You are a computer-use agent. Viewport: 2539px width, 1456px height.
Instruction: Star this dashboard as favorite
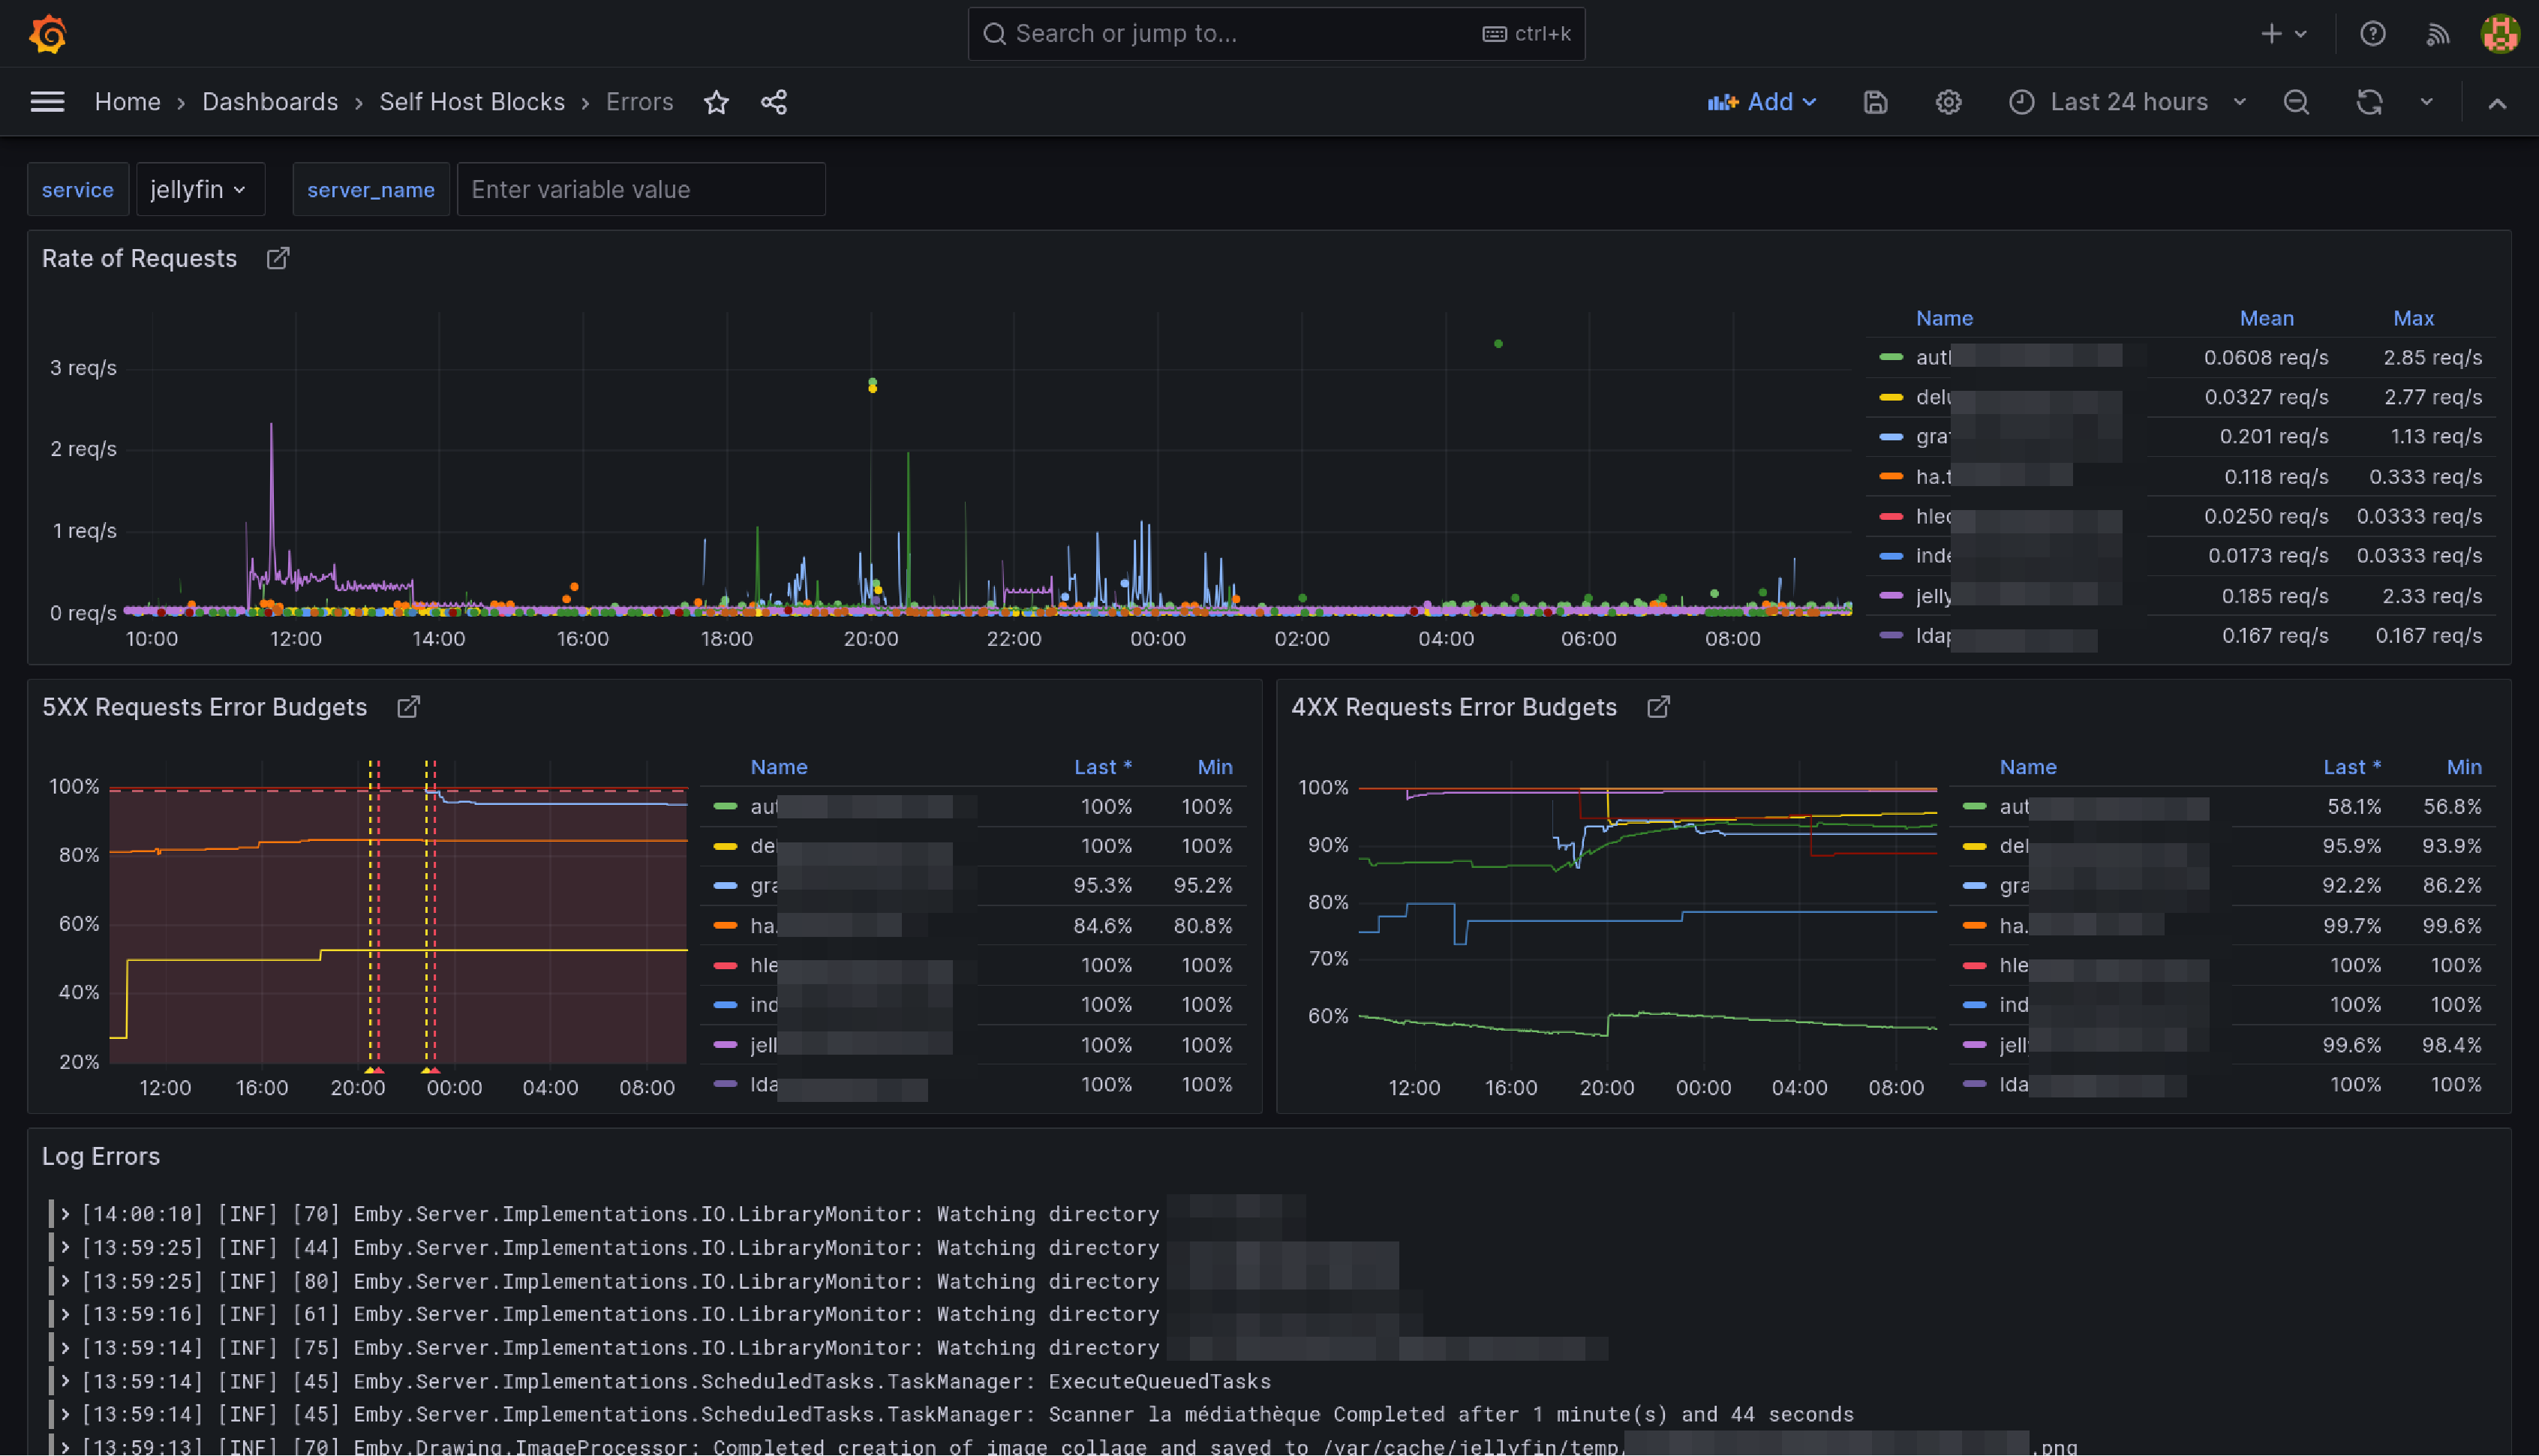716,102
